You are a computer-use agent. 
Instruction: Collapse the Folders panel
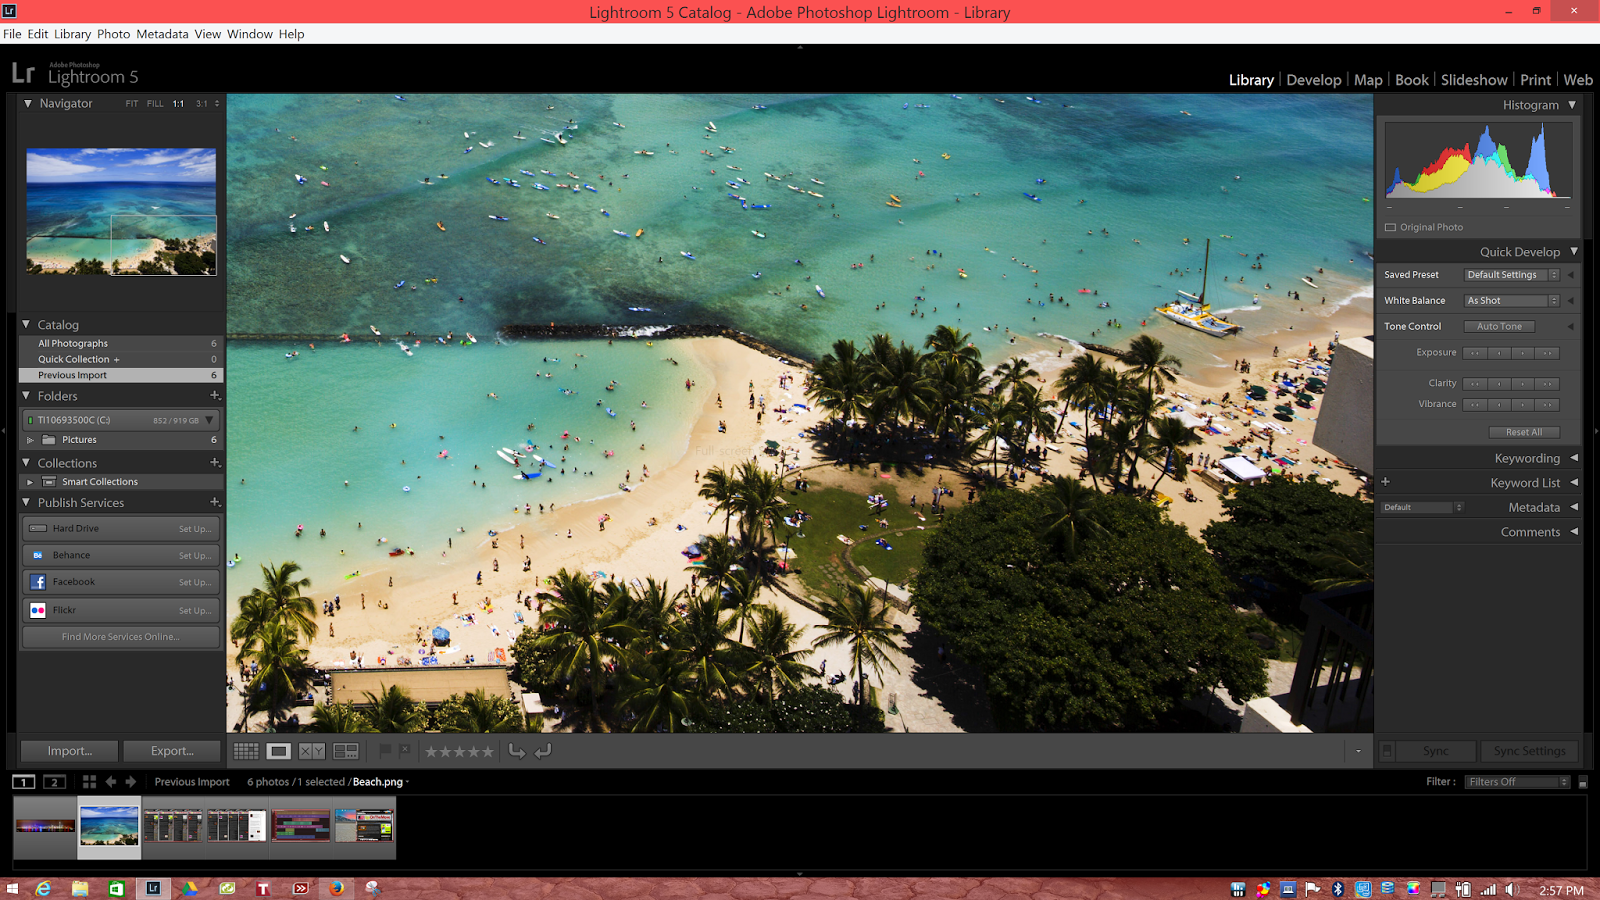(27, 396)
